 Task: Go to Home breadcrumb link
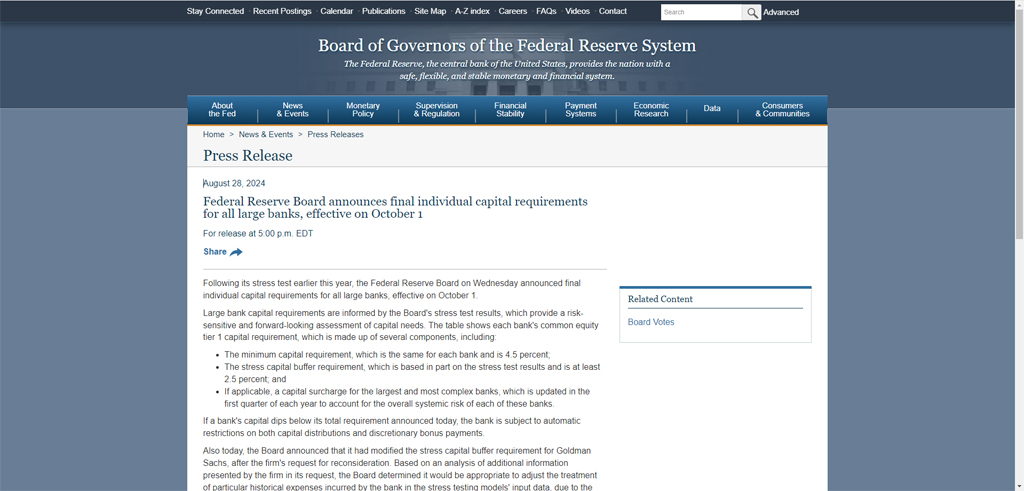213,134
